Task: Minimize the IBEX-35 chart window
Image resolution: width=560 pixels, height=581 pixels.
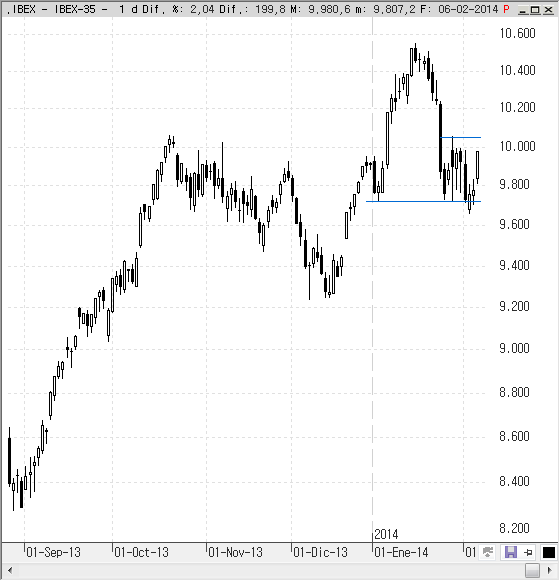Action: 523,10
